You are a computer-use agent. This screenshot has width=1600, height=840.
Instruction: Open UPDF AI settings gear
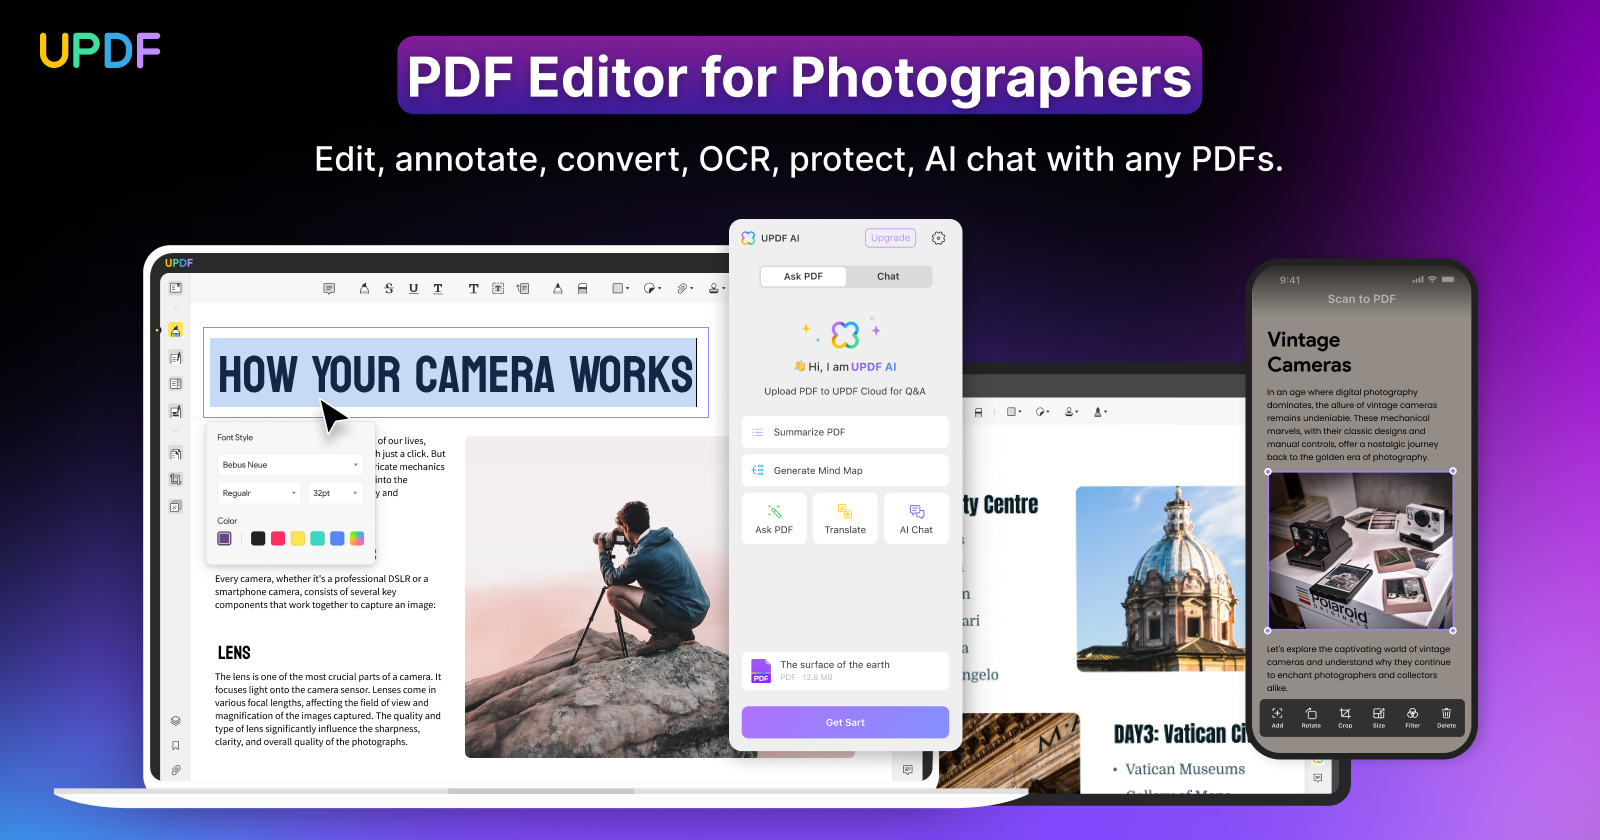point(938,238)
